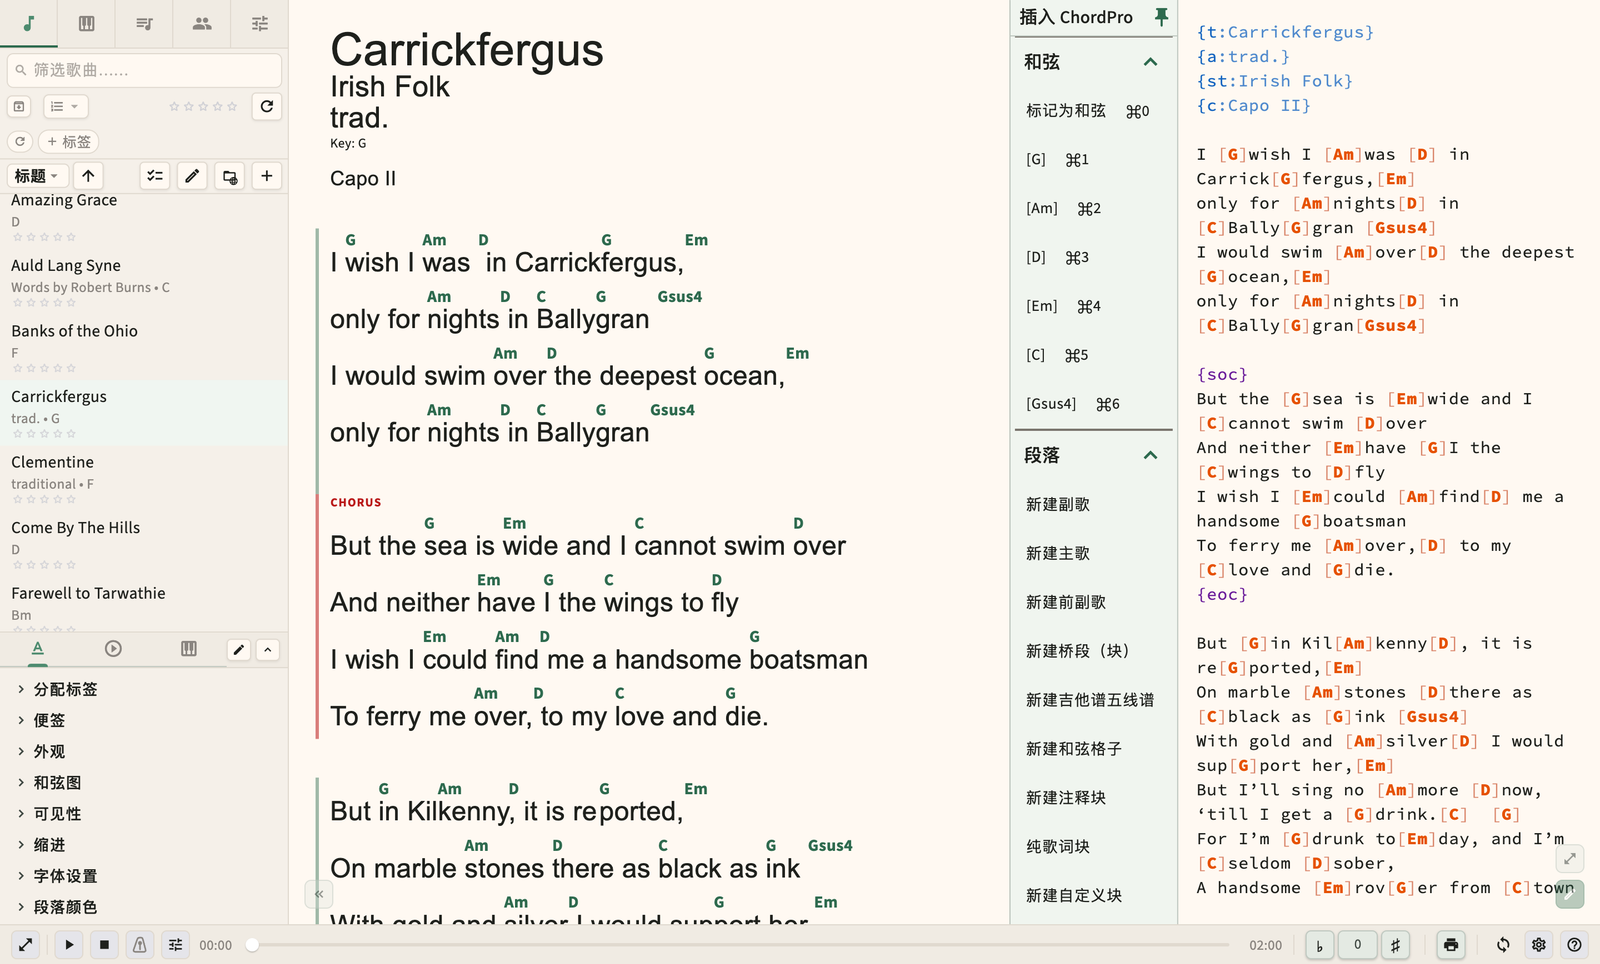Select the song 'Clementine' in the list
Screen dimensions: 1600x964
[144, 478]
